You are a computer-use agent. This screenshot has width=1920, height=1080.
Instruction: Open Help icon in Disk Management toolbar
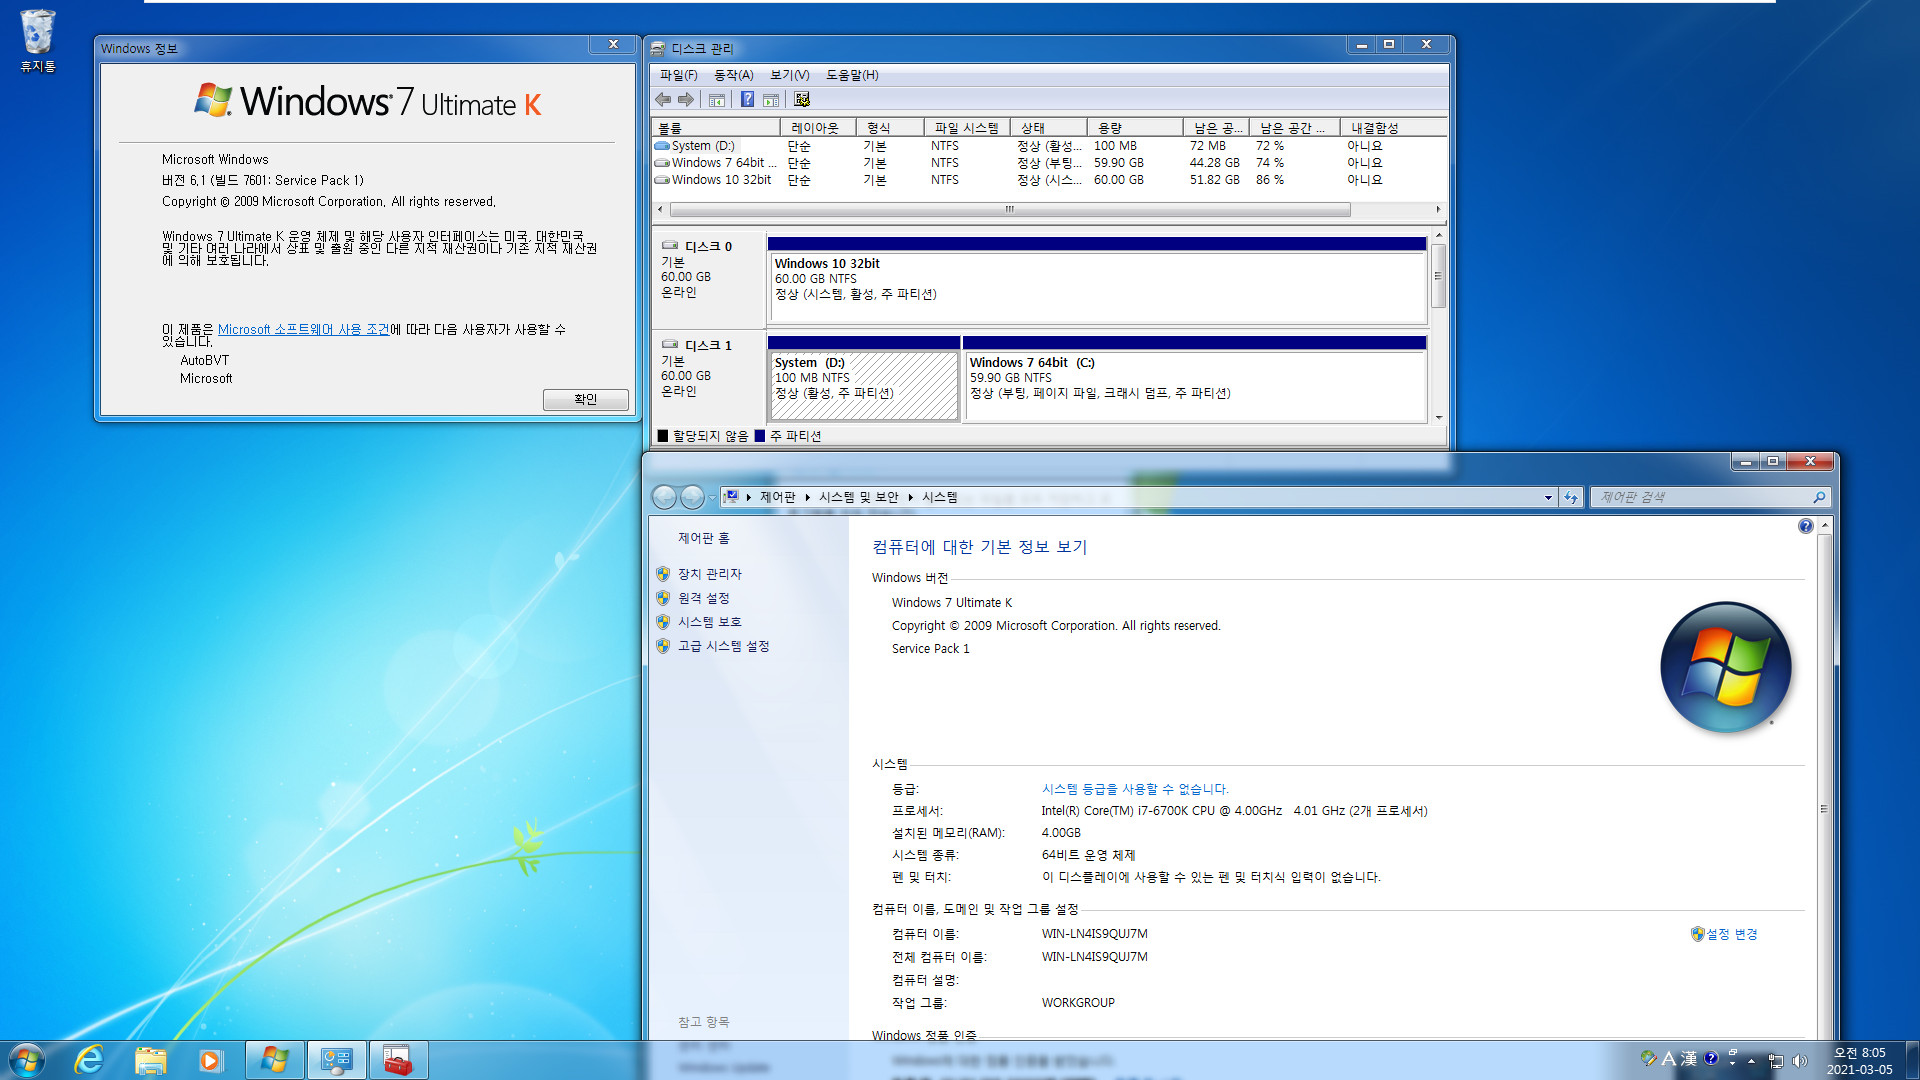click(747, 99)
